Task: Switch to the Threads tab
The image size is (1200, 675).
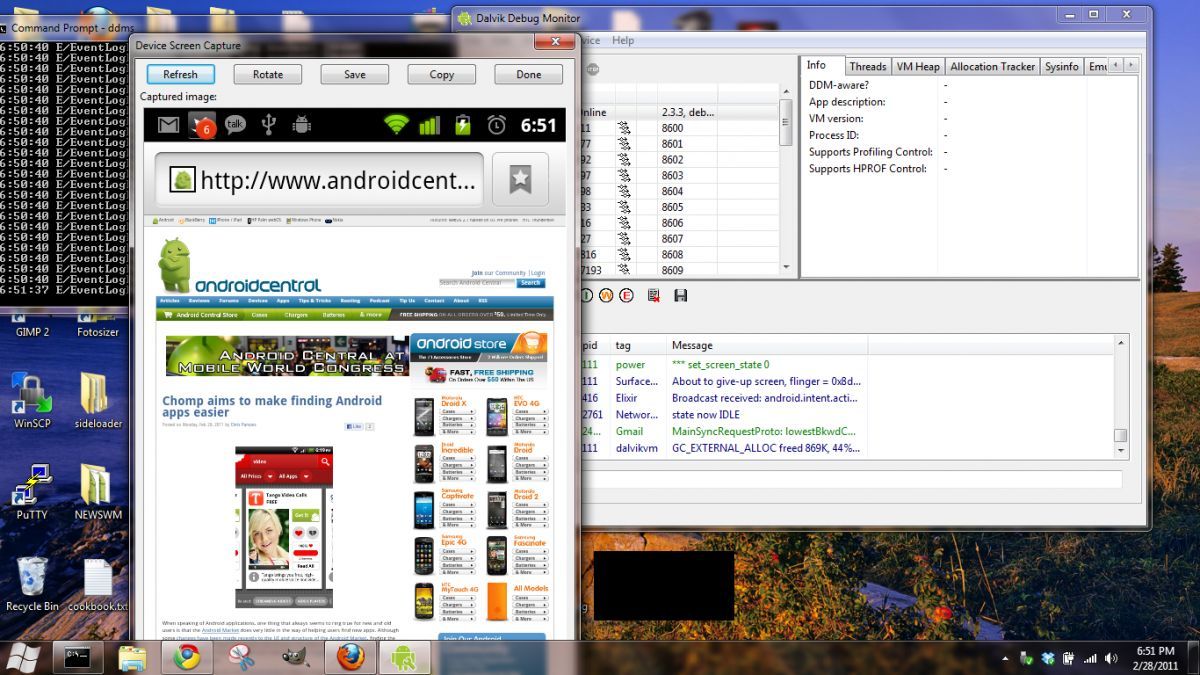Action: [867, 66]
